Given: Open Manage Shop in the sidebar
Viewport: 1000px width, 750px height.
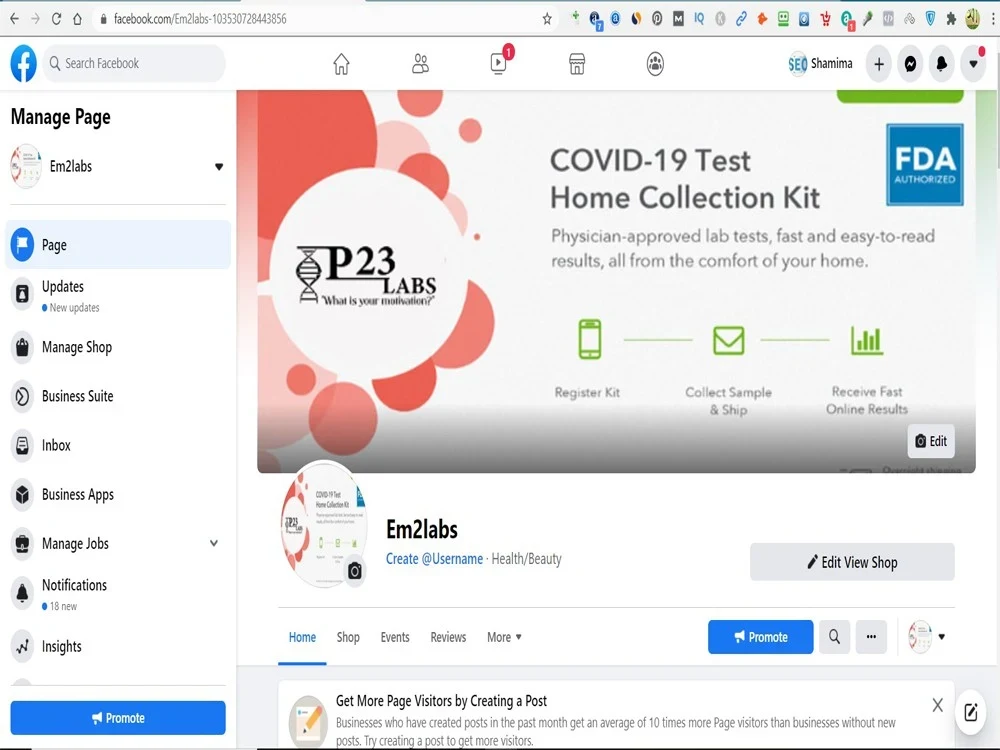Looking at the screenshot, I should click(x=118, y=347).
